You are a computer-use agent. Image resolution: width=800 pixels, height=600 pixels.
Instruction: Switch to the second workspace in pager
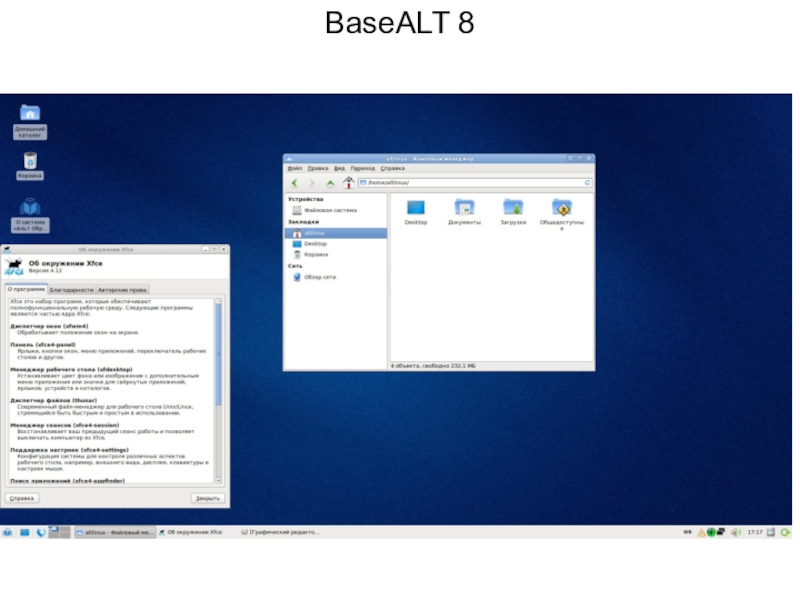pyautogui.click(x=65, y=532)
